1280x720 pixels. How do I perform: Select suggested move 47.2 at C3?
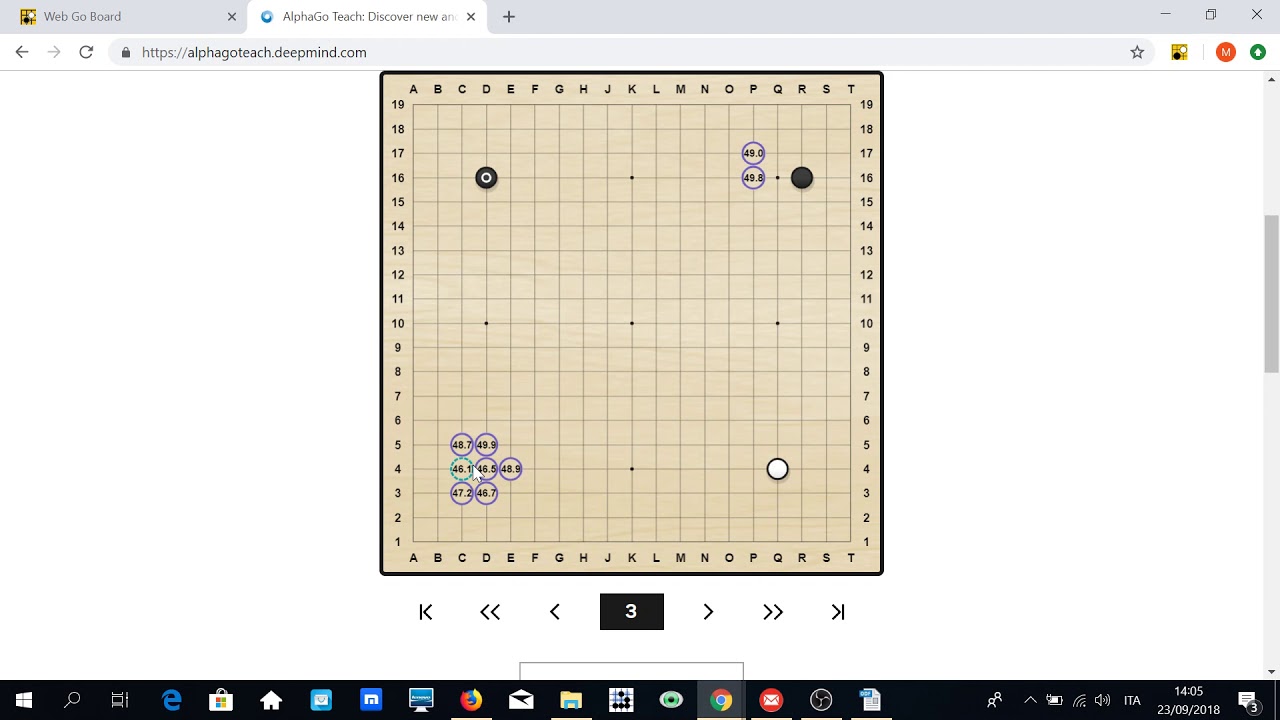462,493
